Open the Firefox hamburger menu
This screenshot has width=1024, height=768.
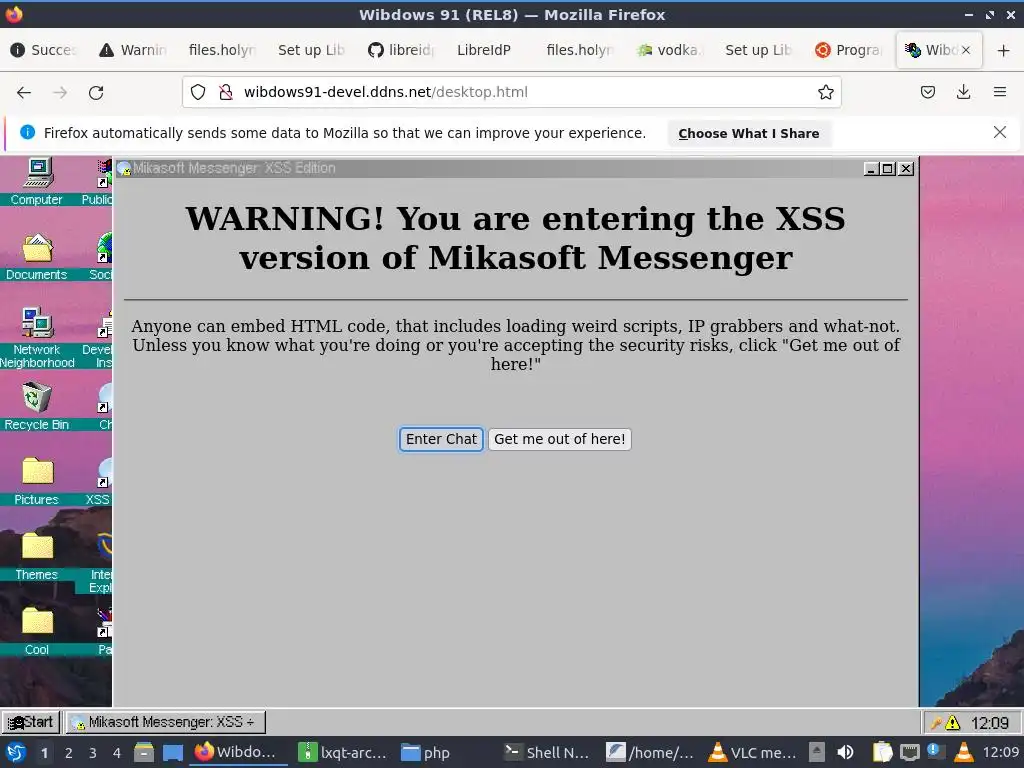click(x=1000, y=92)
